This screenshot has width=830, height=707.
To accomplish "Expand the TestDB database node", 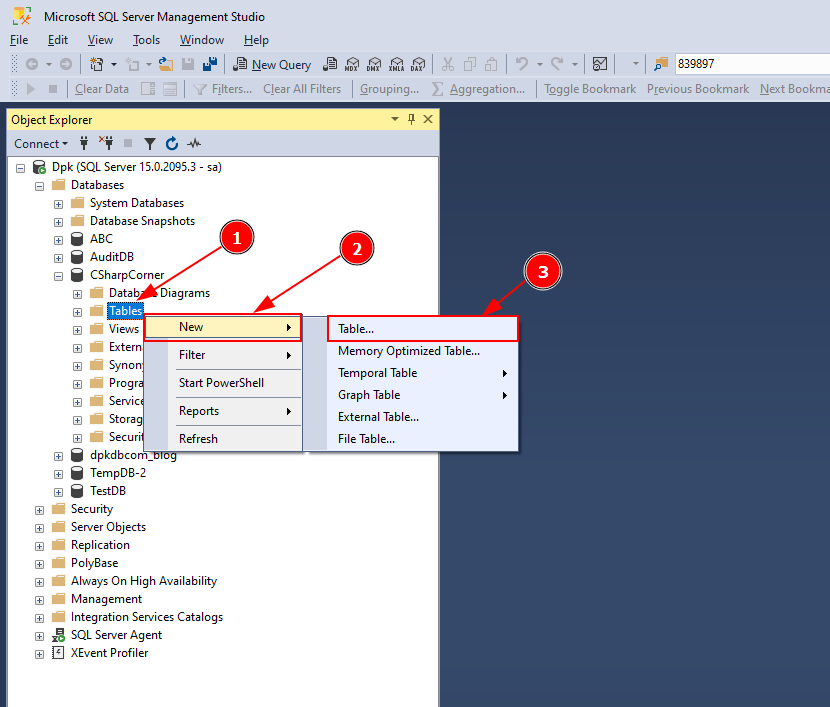I will pyautogui.click(x=58, y=490).
